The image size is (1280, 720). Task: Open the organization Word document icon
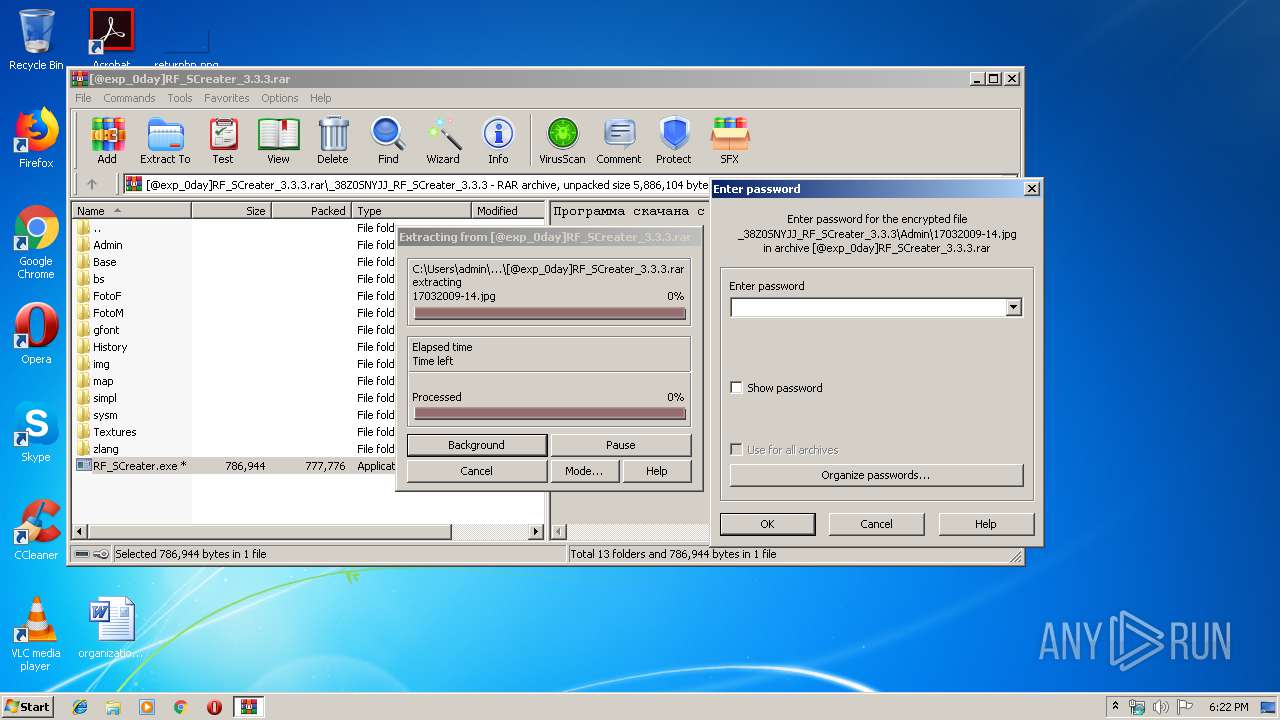[111, 628]
